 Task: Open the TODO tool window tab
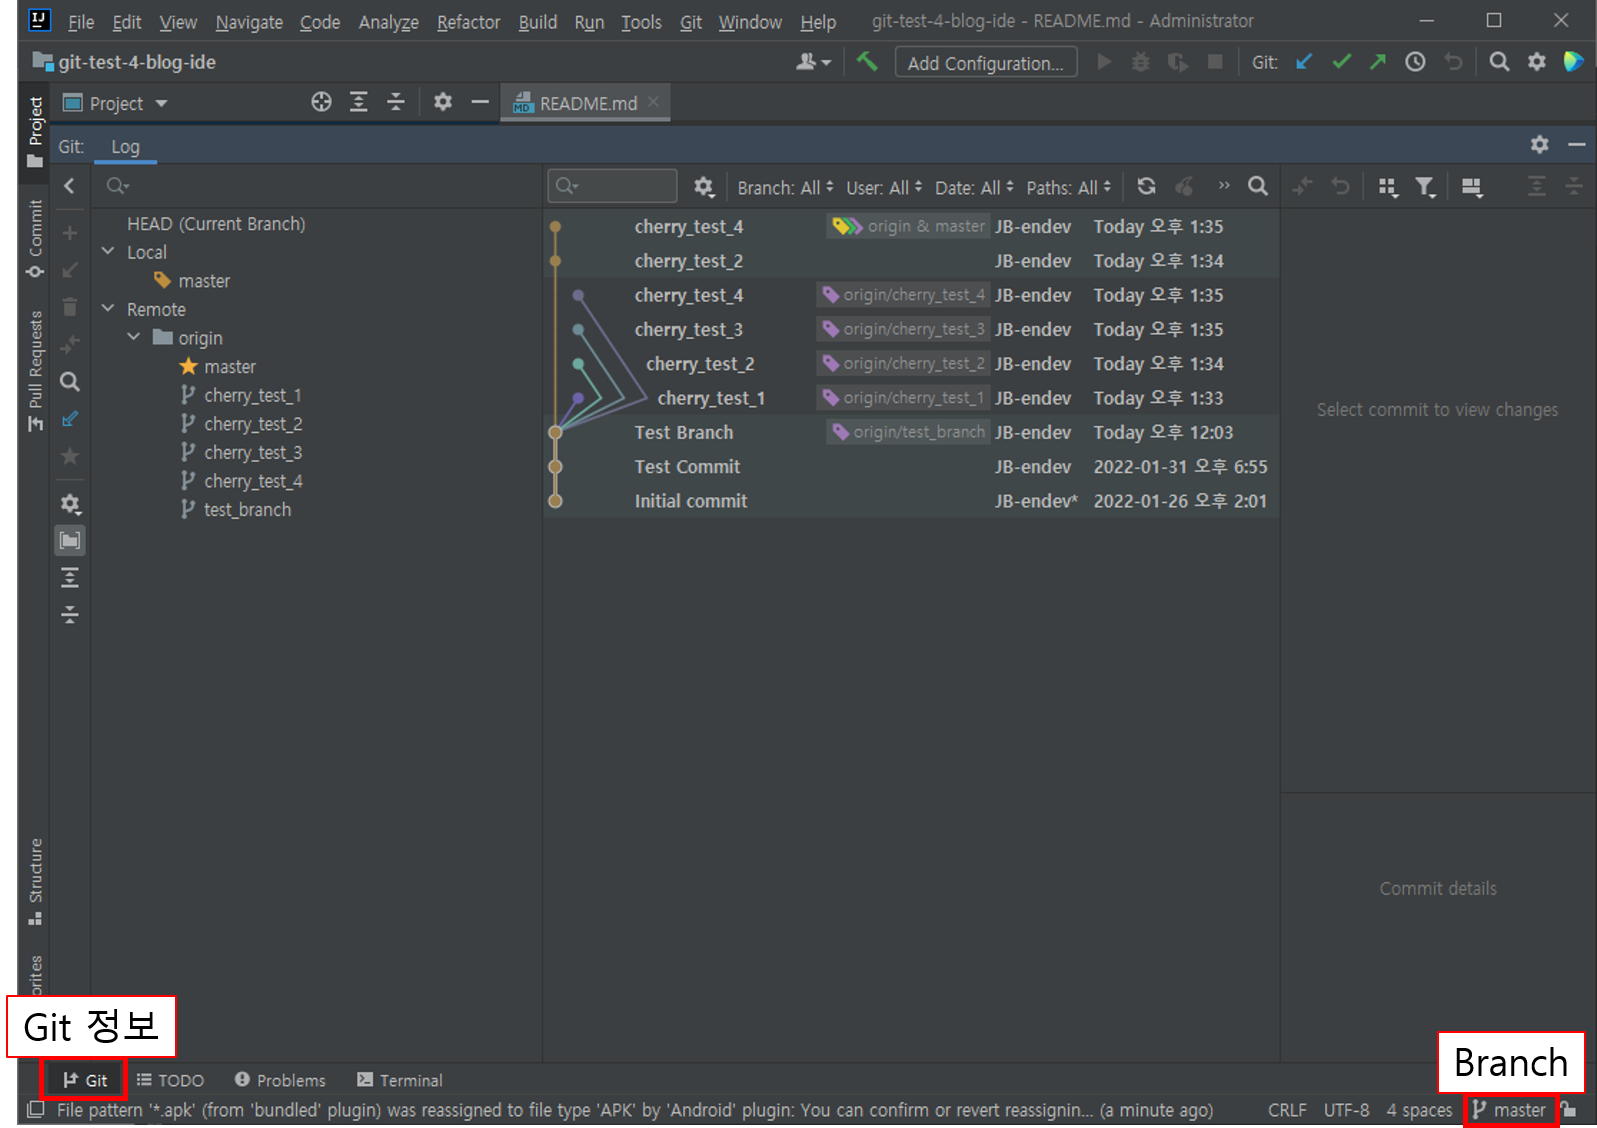[x=170, y=1080]
